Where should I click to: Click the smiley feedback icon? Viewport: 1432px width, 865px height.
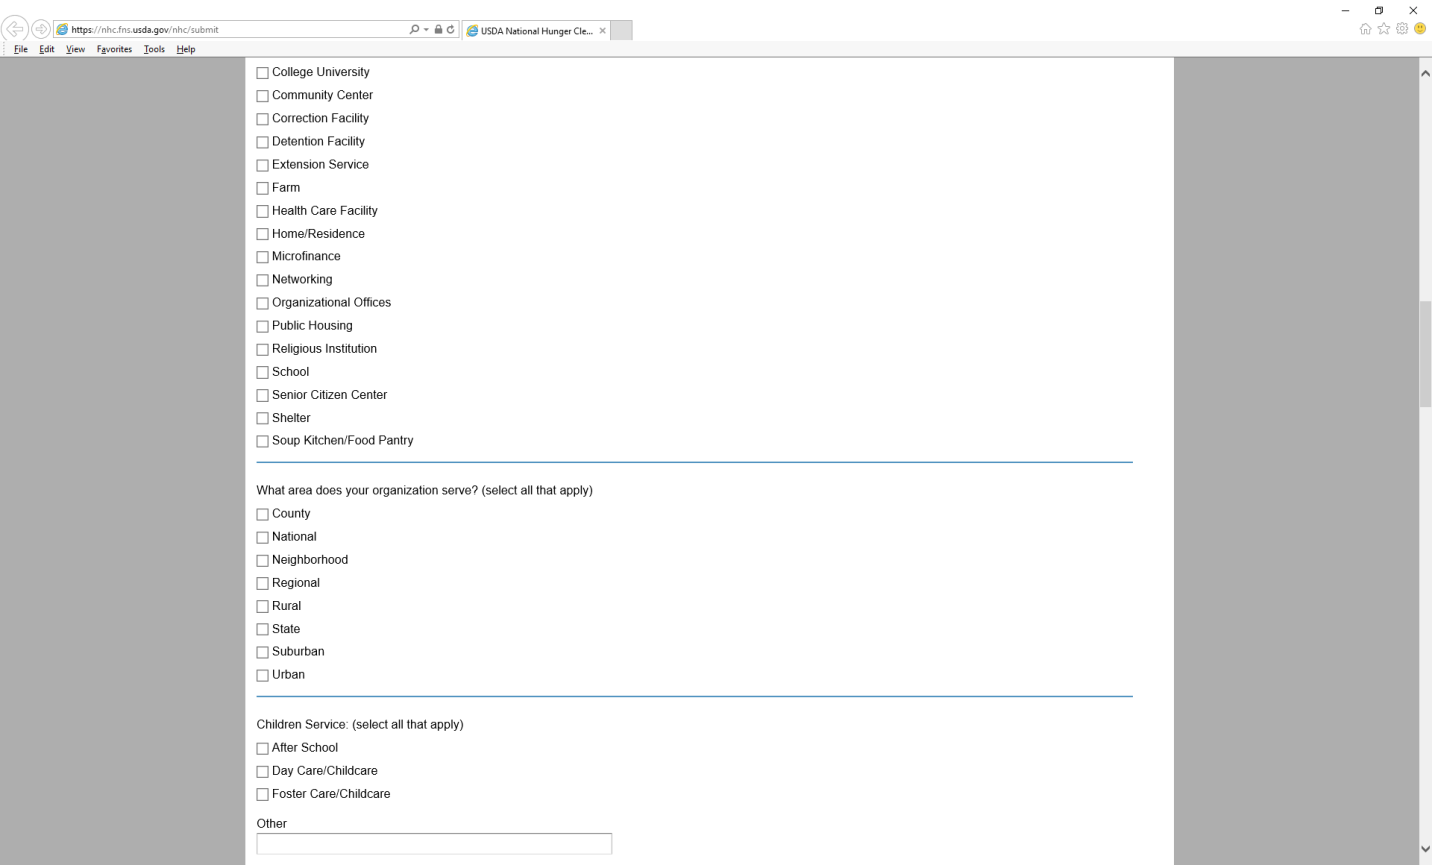1420,29
